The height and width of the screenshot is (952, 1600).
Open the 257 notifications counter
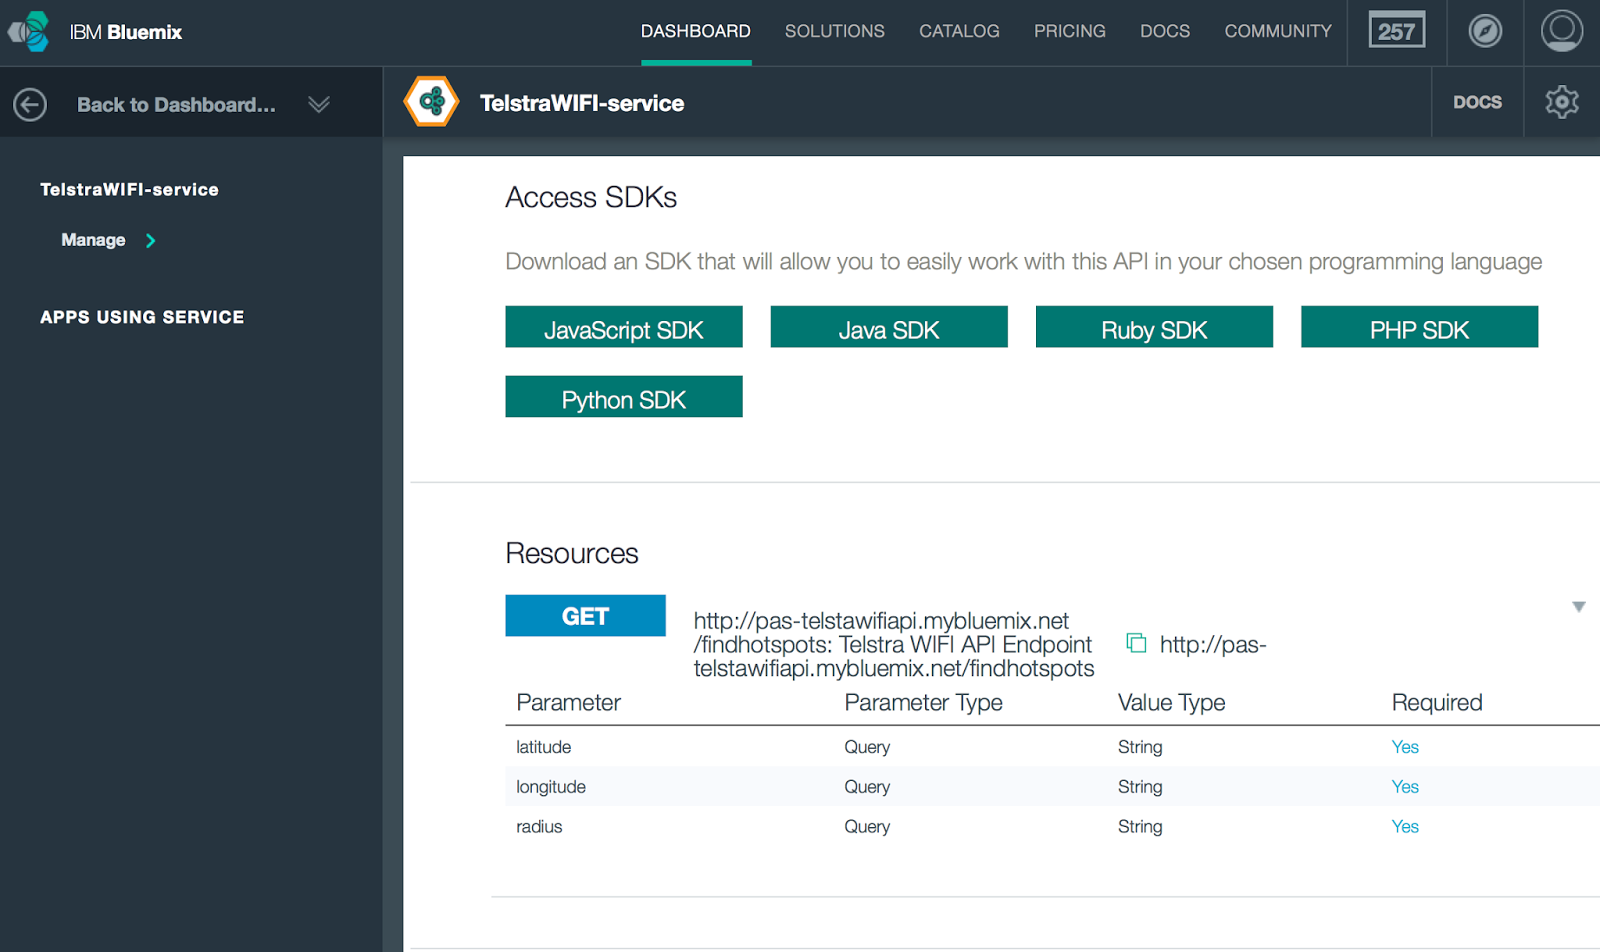coord(1396,31)
